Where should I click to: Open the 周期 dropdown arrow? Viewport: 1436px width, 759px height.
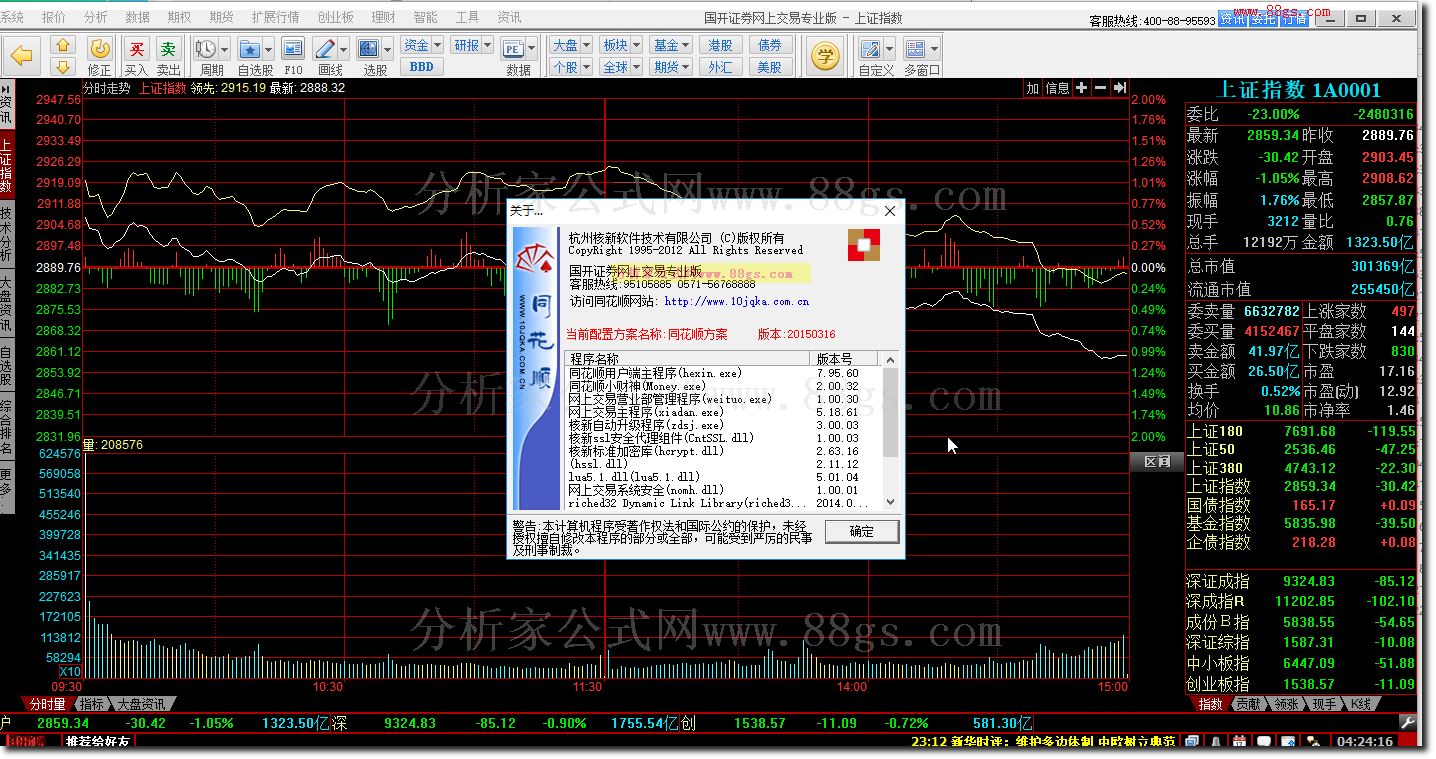(x=224, y=49)
